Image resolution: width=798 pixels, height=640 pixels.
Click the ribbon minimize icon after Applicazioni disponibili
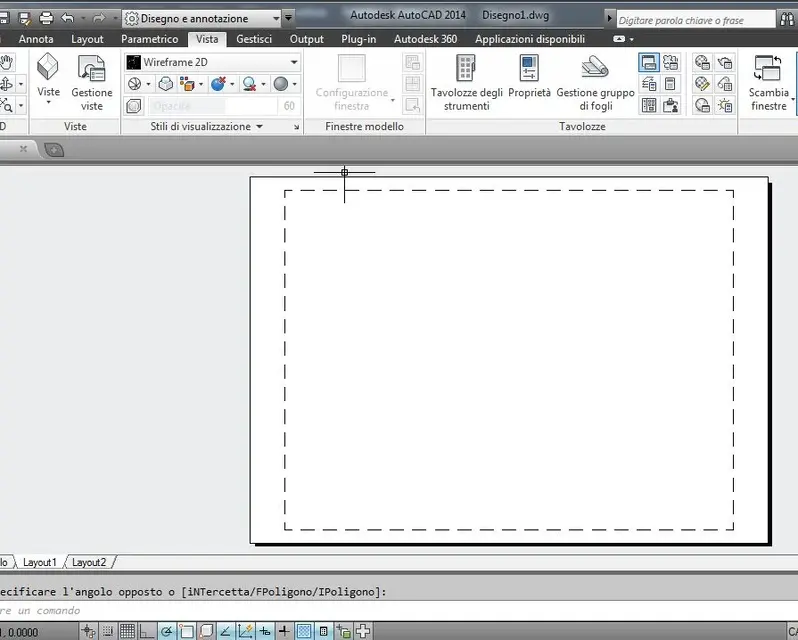click(x=619, y=39)
